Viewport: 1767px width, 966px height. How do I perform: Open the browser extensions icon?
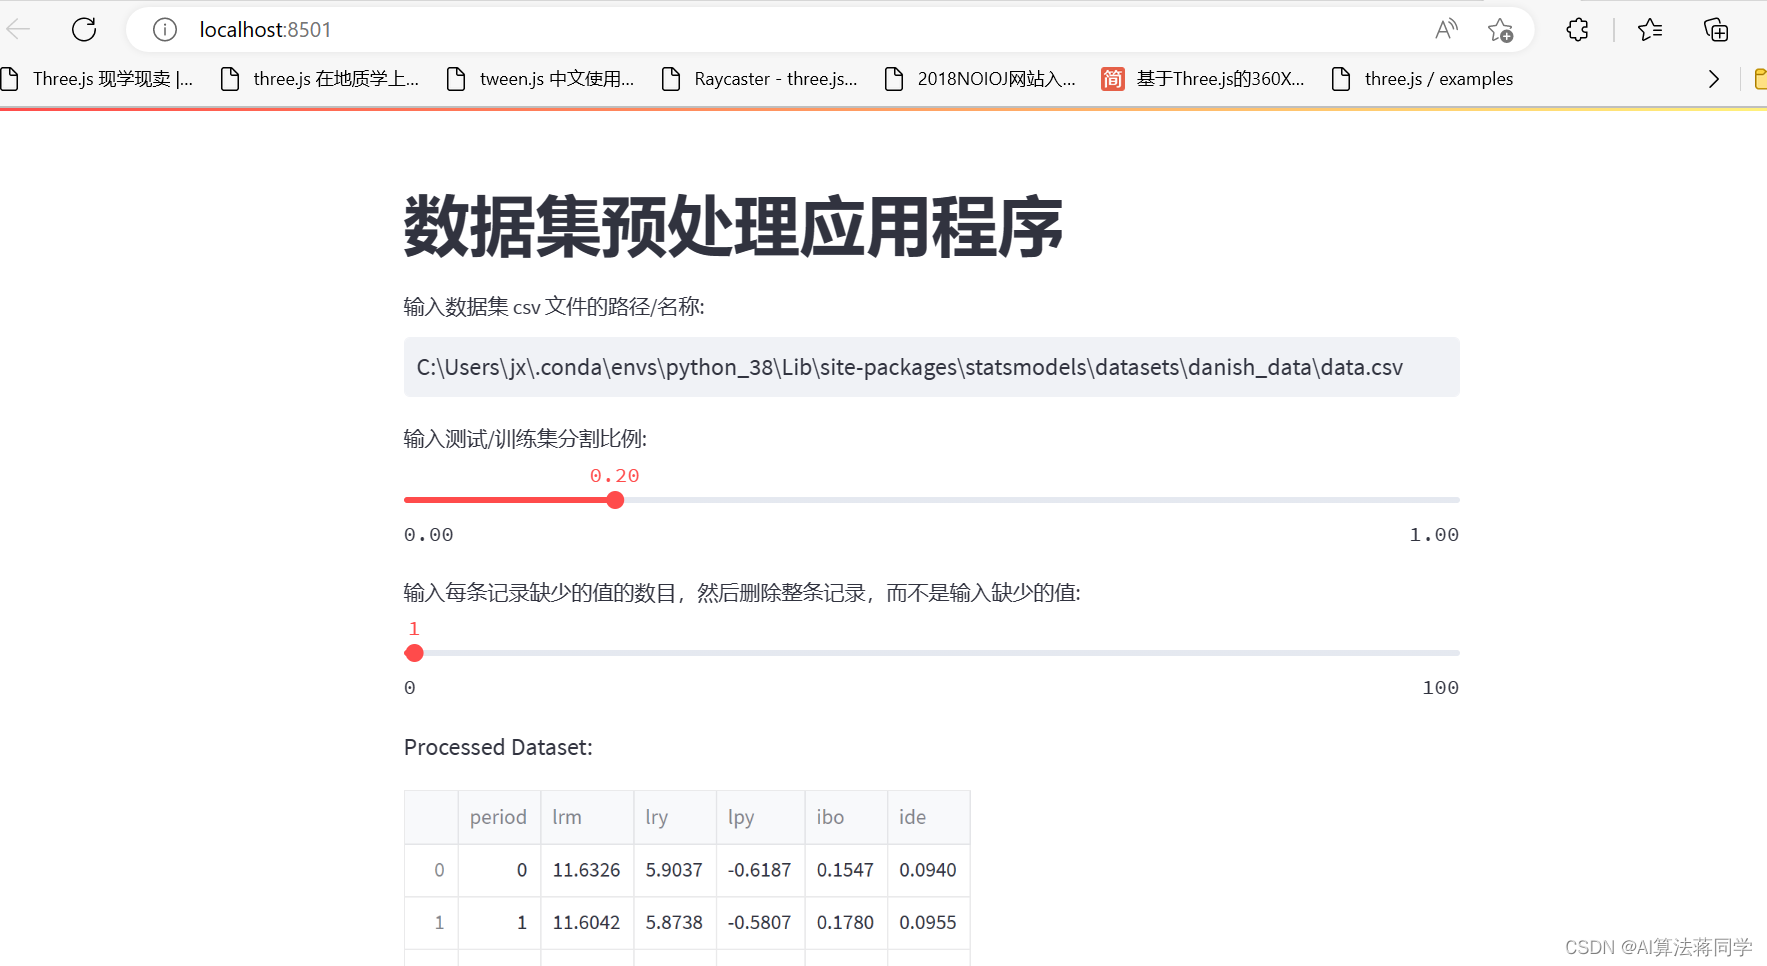tap(1577, 30)
